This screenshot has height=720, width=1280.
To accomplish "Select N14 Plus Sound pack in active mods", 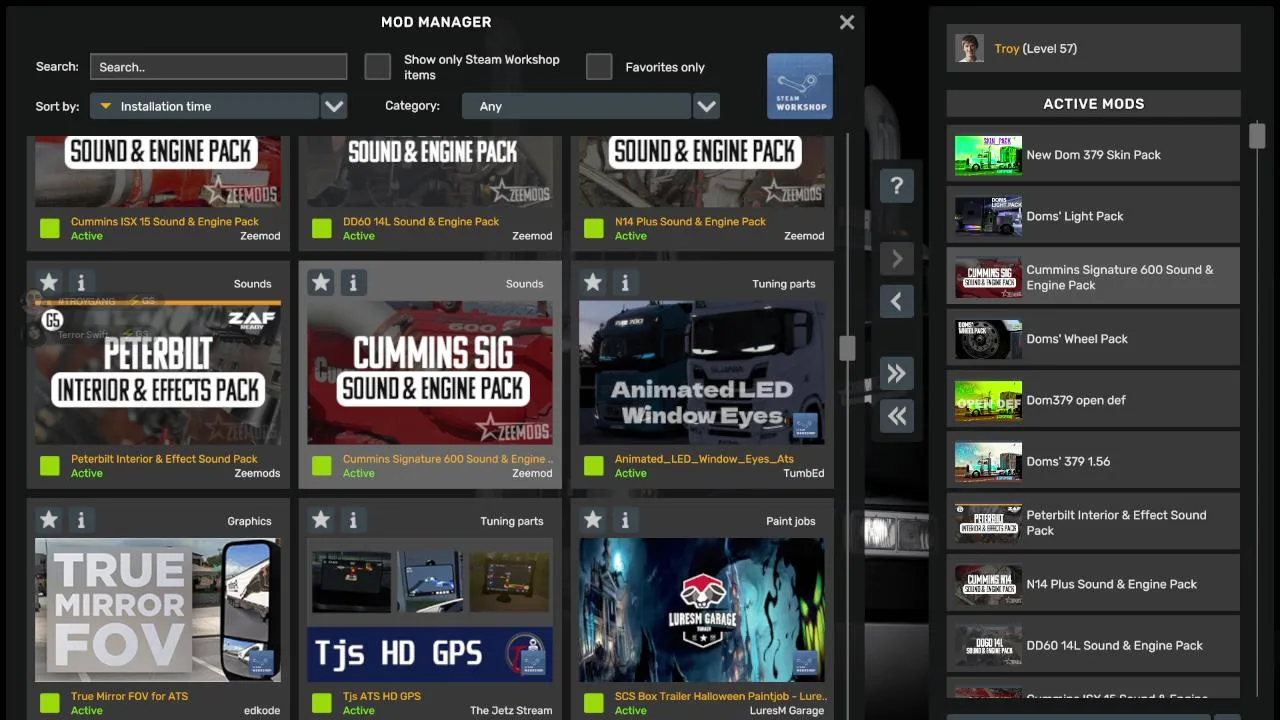I will [1093, 584].
